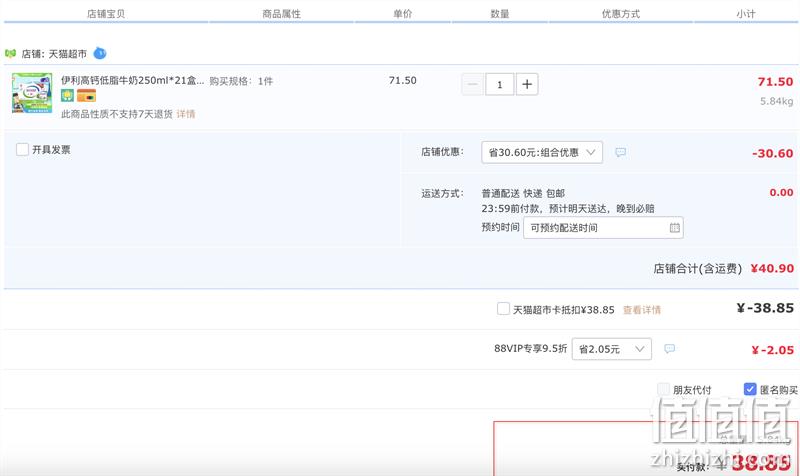Click the shop total ¥40.90
Viewport: 800px width, 476px height.
click(x=772, y=268)
